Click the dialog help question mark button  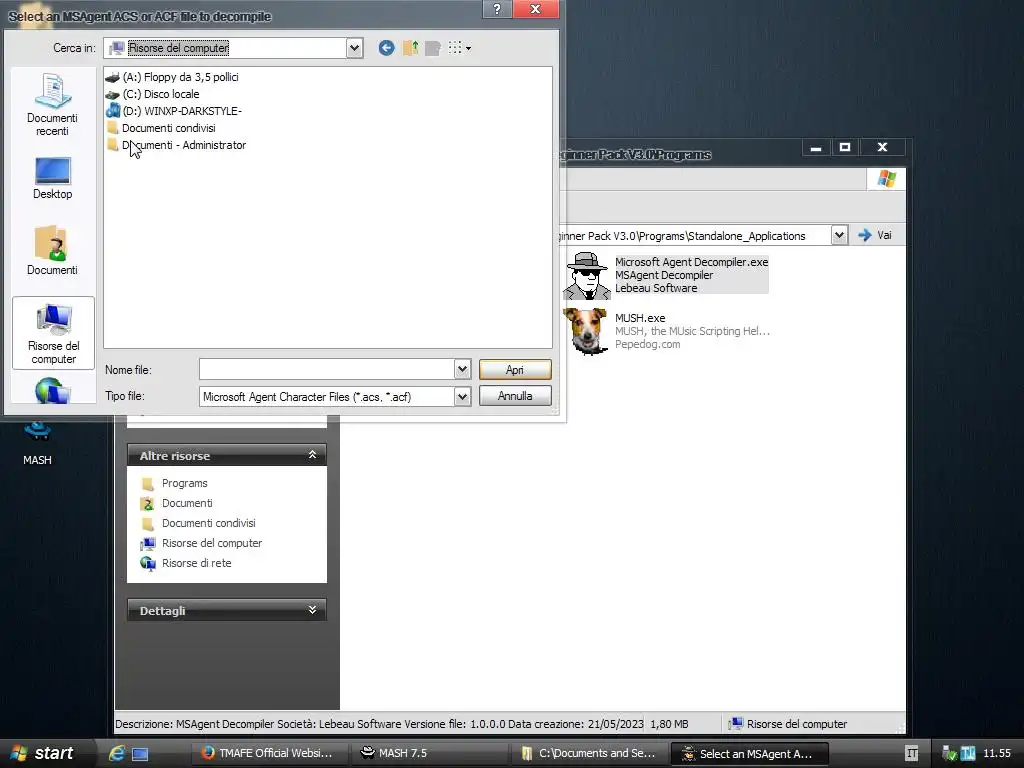[x=497, y=8]
